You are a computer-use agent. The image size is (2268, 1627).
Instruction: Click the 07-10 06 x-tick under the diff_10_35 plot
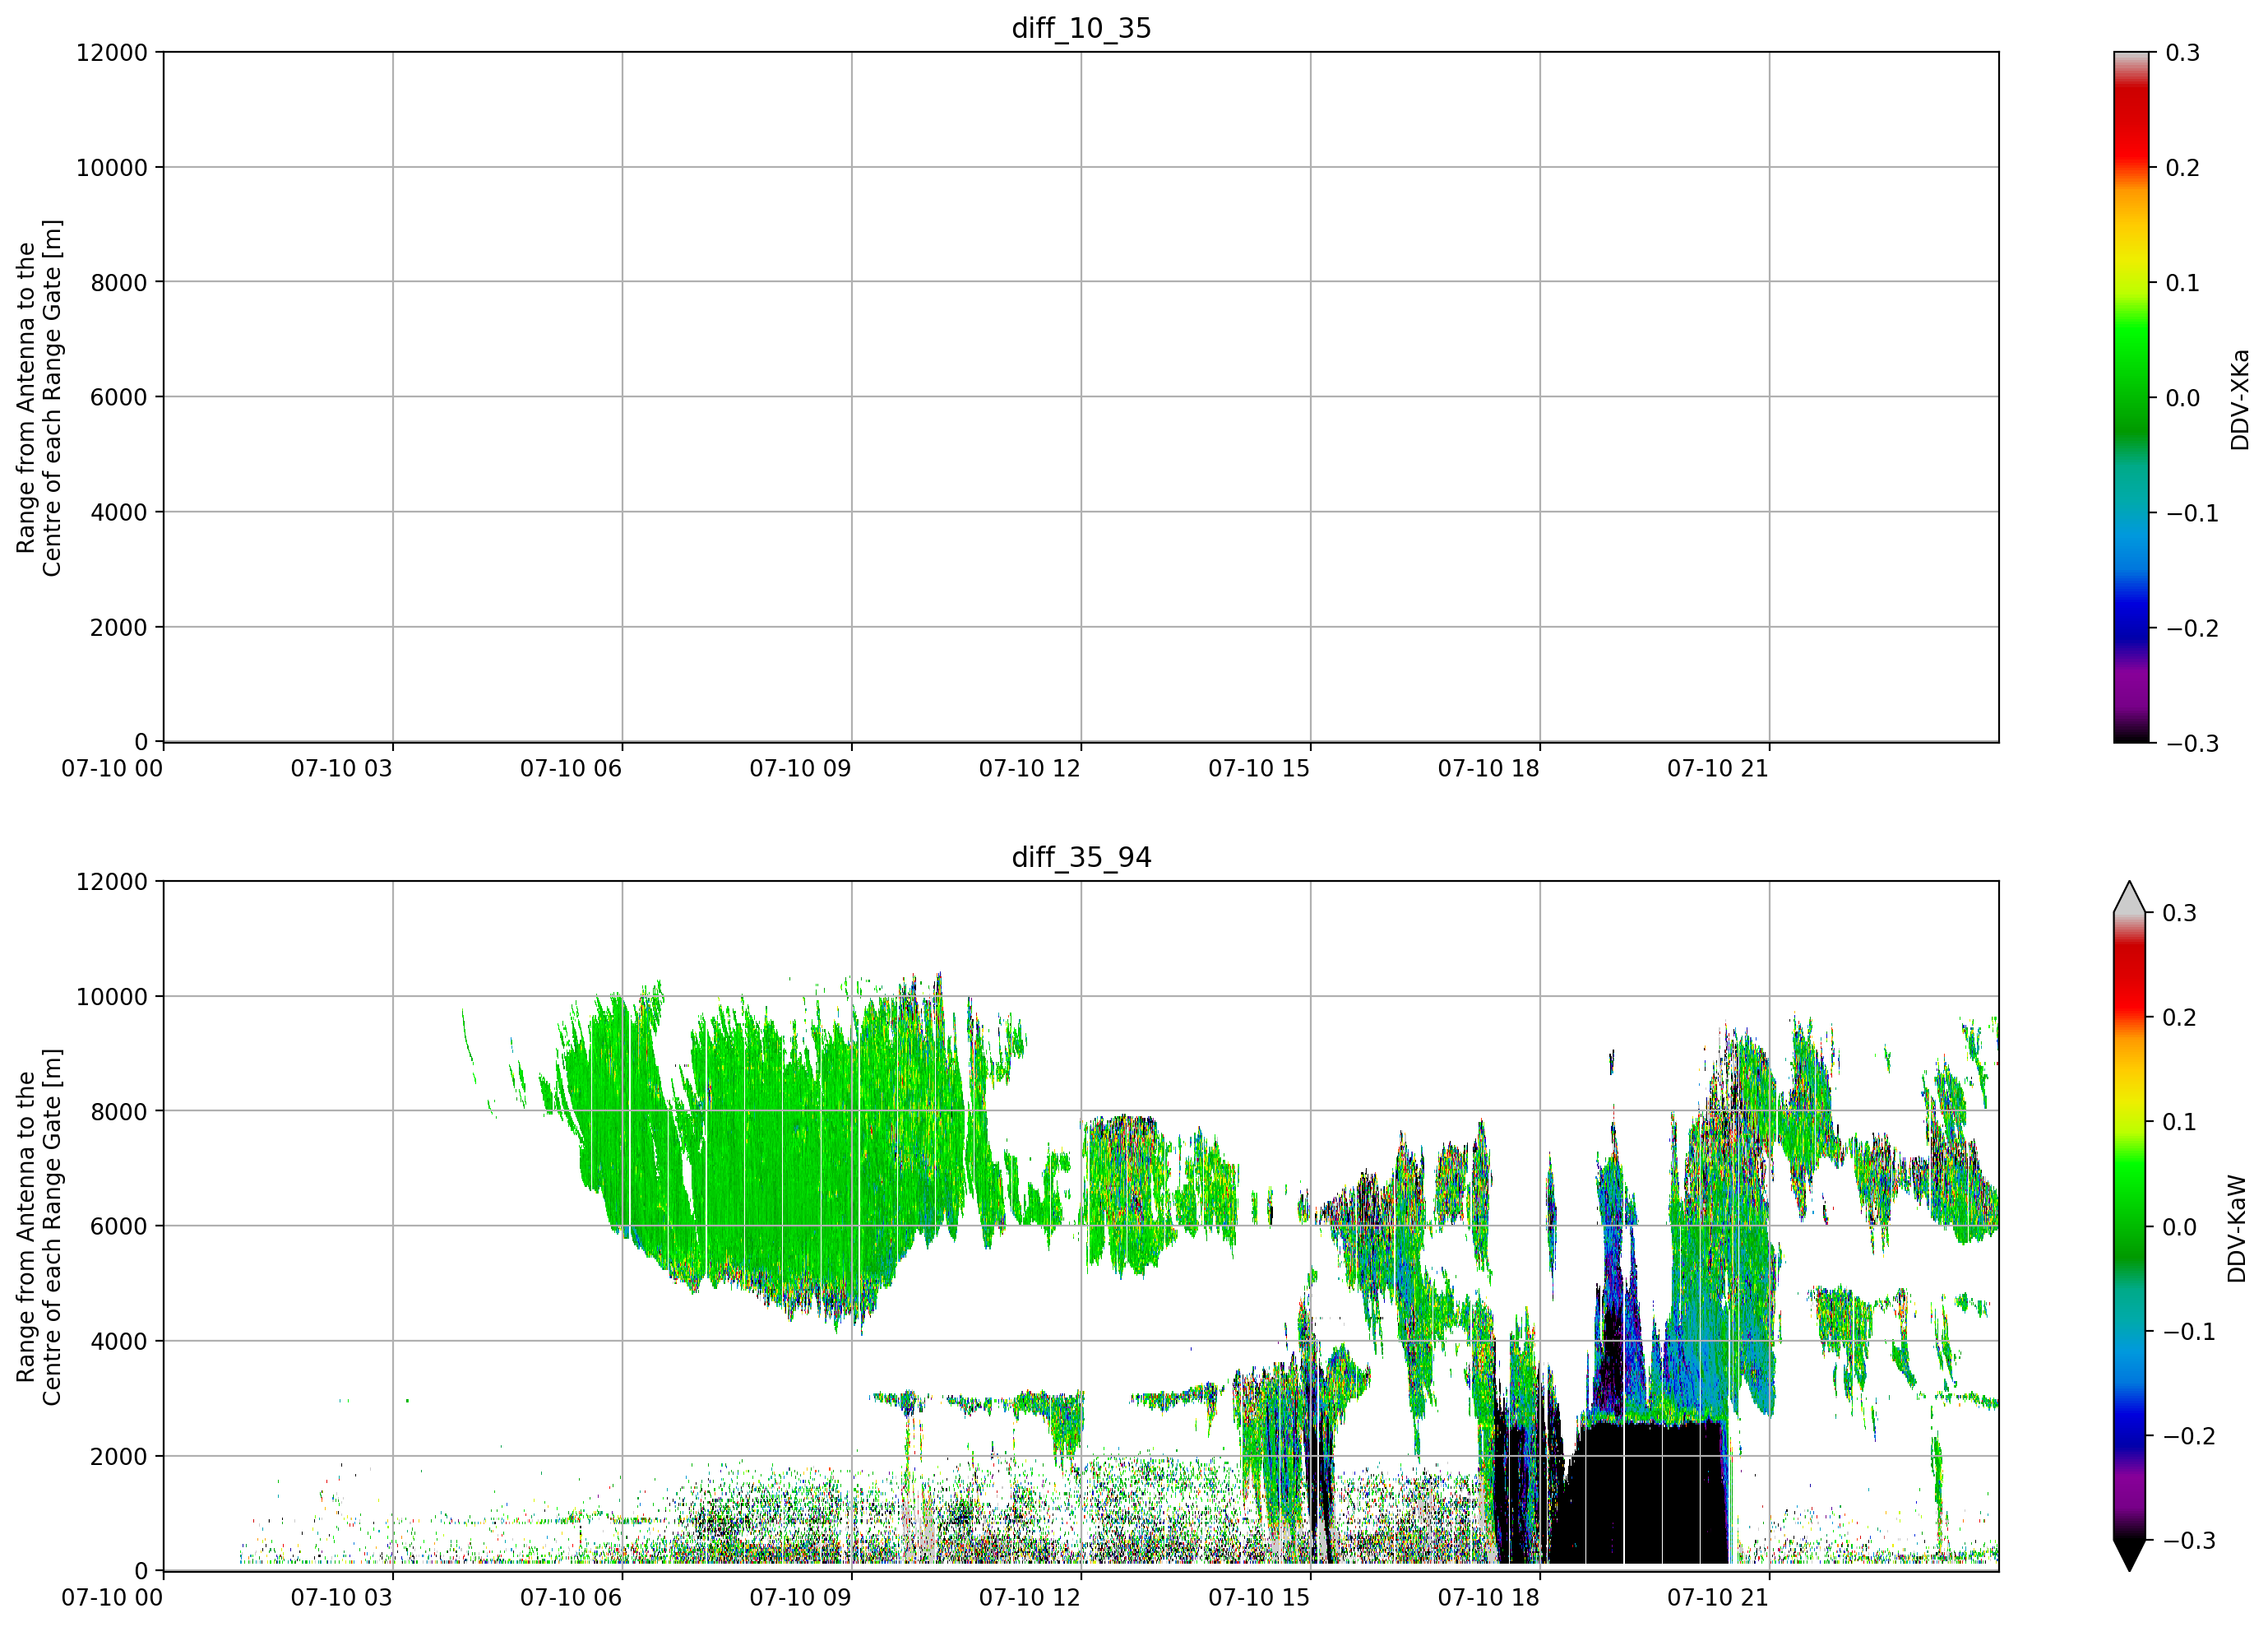tap(571, 769)
